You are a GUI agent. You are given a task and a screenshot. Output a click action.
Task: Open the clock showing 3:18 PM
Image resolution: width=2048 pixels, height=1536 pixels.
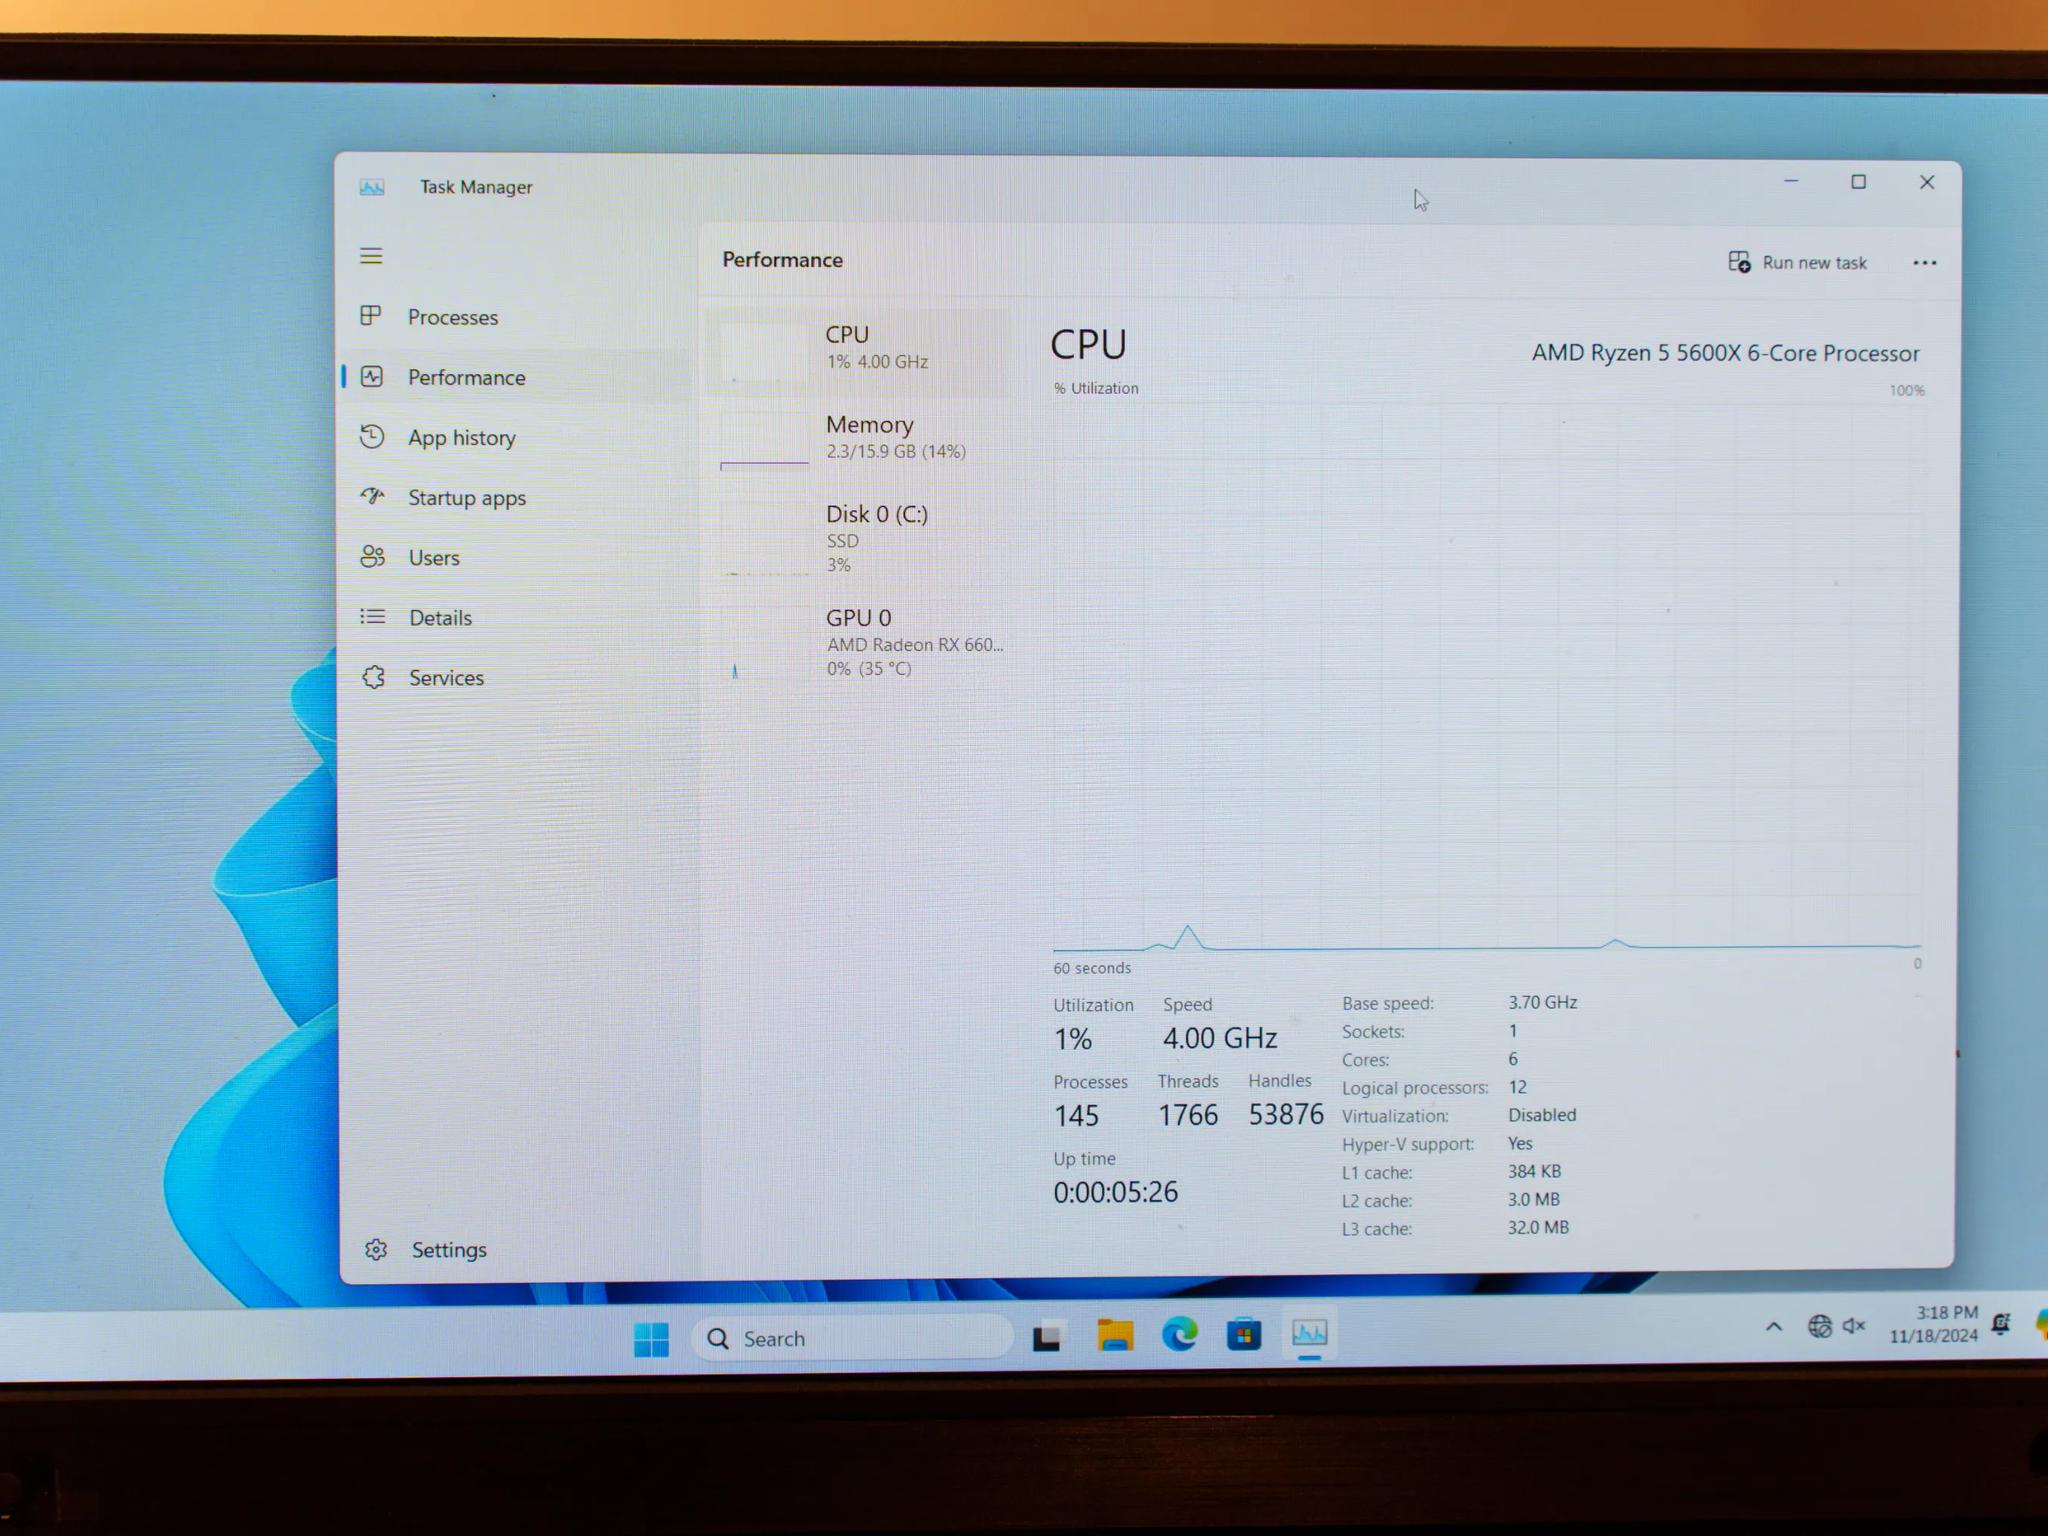(x=1934, y=1324)
